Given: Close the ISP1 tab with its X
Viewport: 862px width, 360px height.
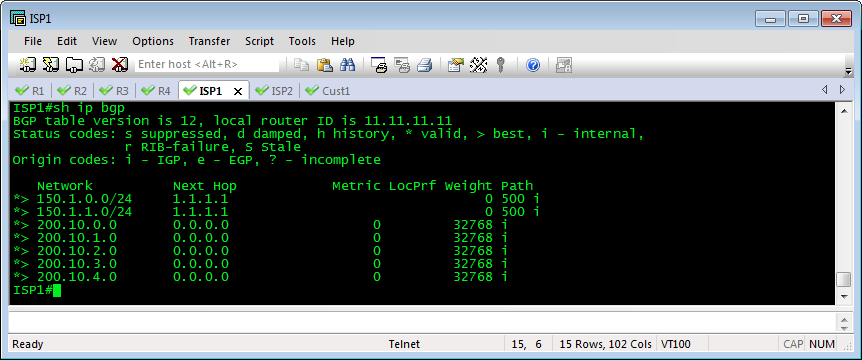Looking at the screenshot, I should click(x=238, y=91).
